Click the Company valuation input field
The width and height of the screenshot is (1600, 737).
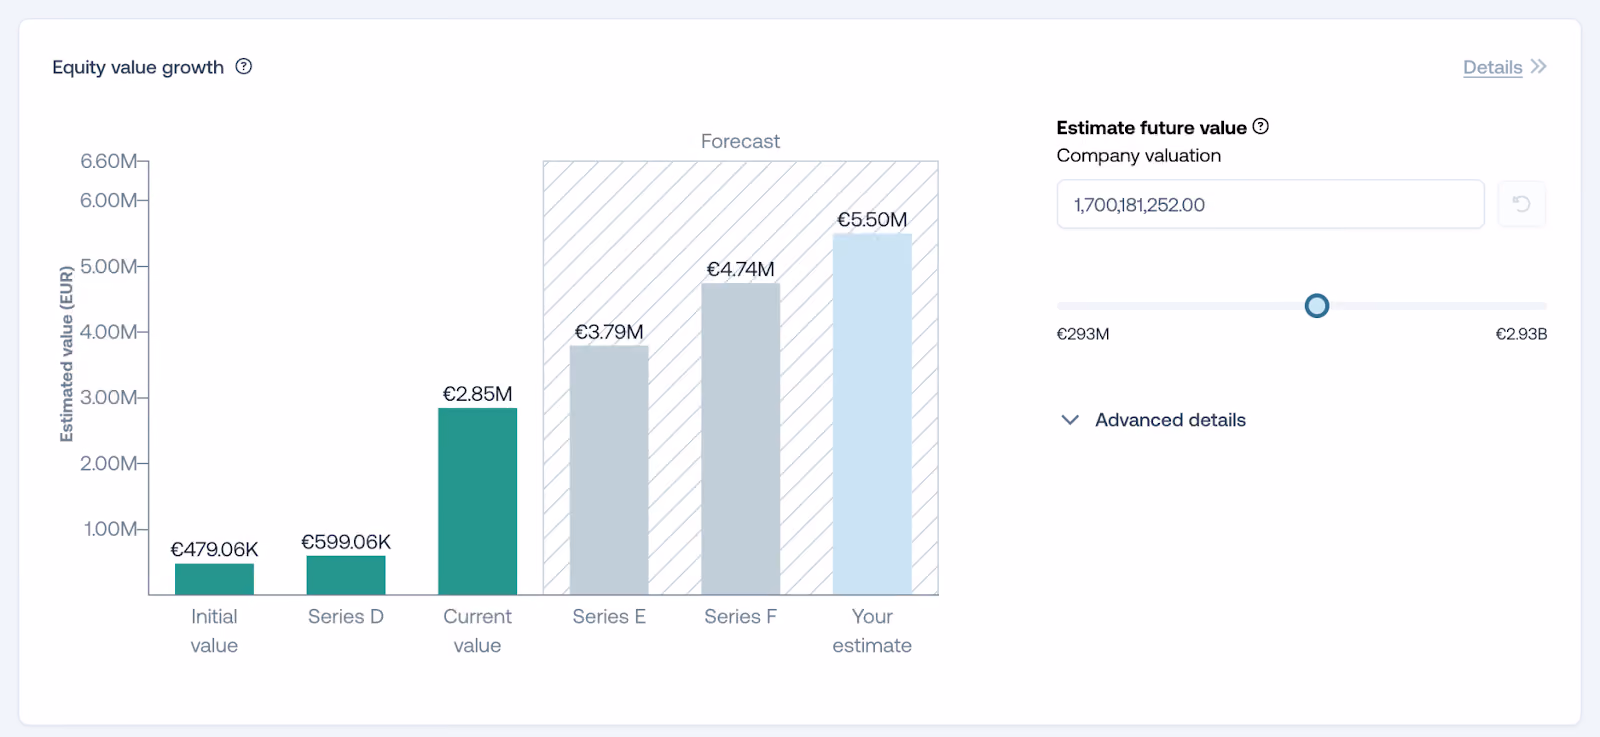[1270, 204]
